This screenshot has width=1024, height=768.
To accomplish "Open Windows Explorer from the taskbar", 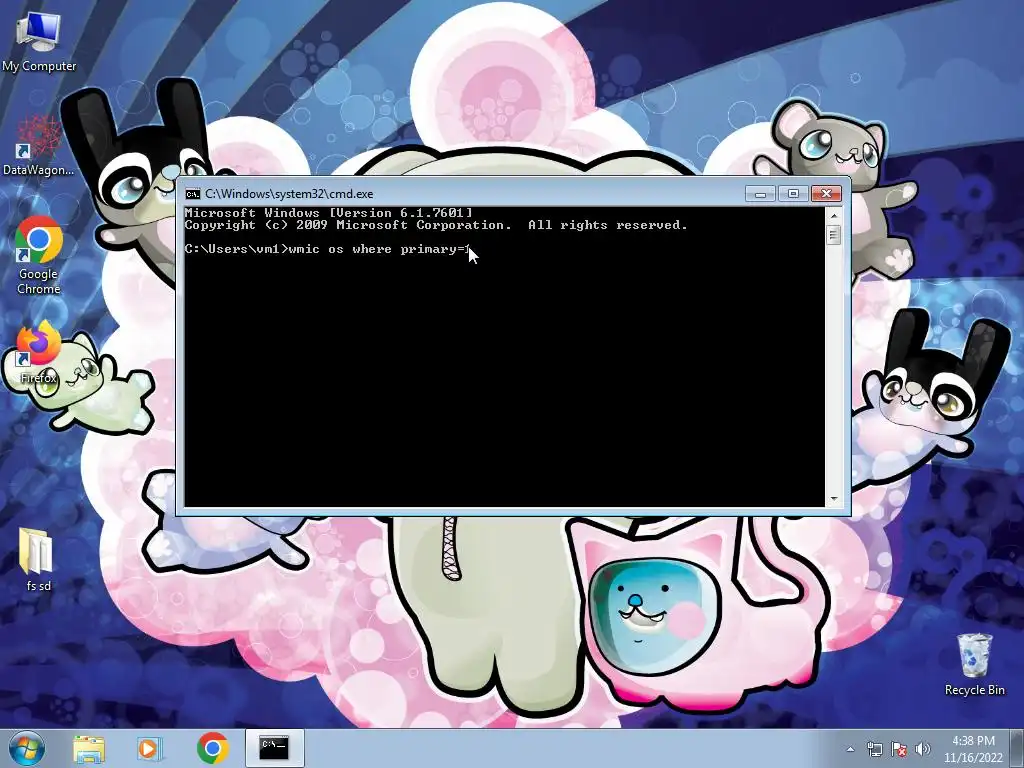I will 89,748.
